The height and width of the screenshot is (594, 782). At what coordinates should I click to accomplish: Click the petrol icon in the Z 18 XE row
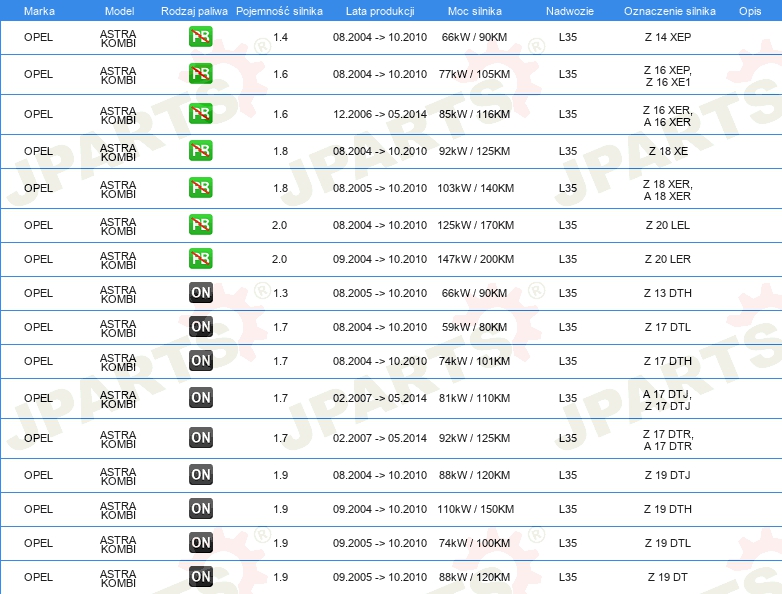[200, 151]
